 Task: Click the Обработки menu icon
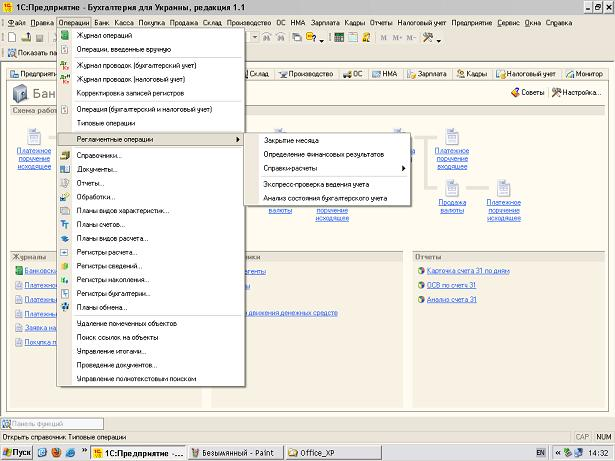(x=65, y=197)
